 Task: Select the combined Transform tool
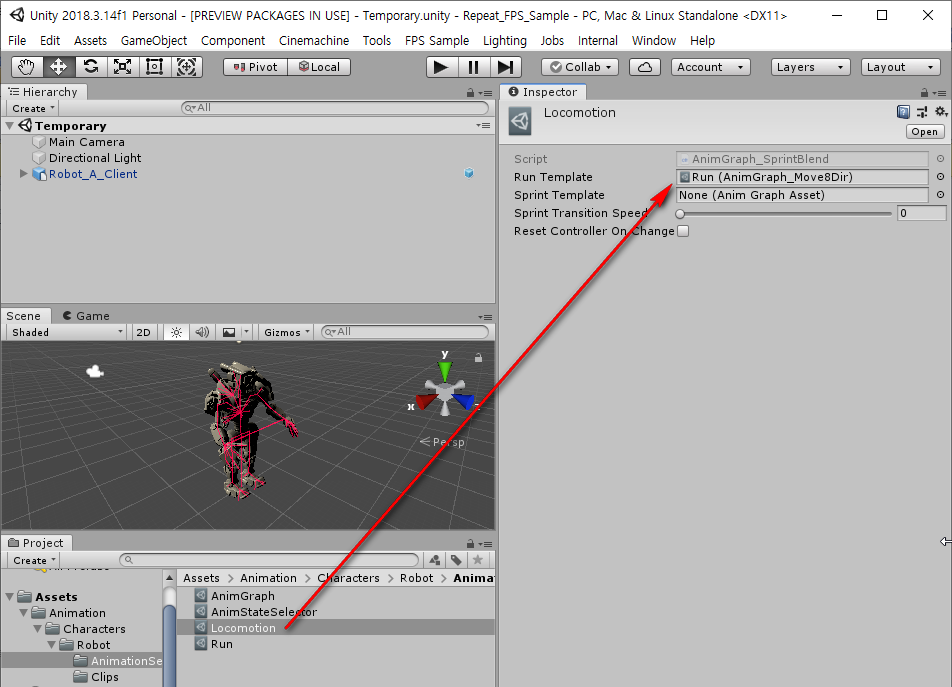tap(186, 67)
